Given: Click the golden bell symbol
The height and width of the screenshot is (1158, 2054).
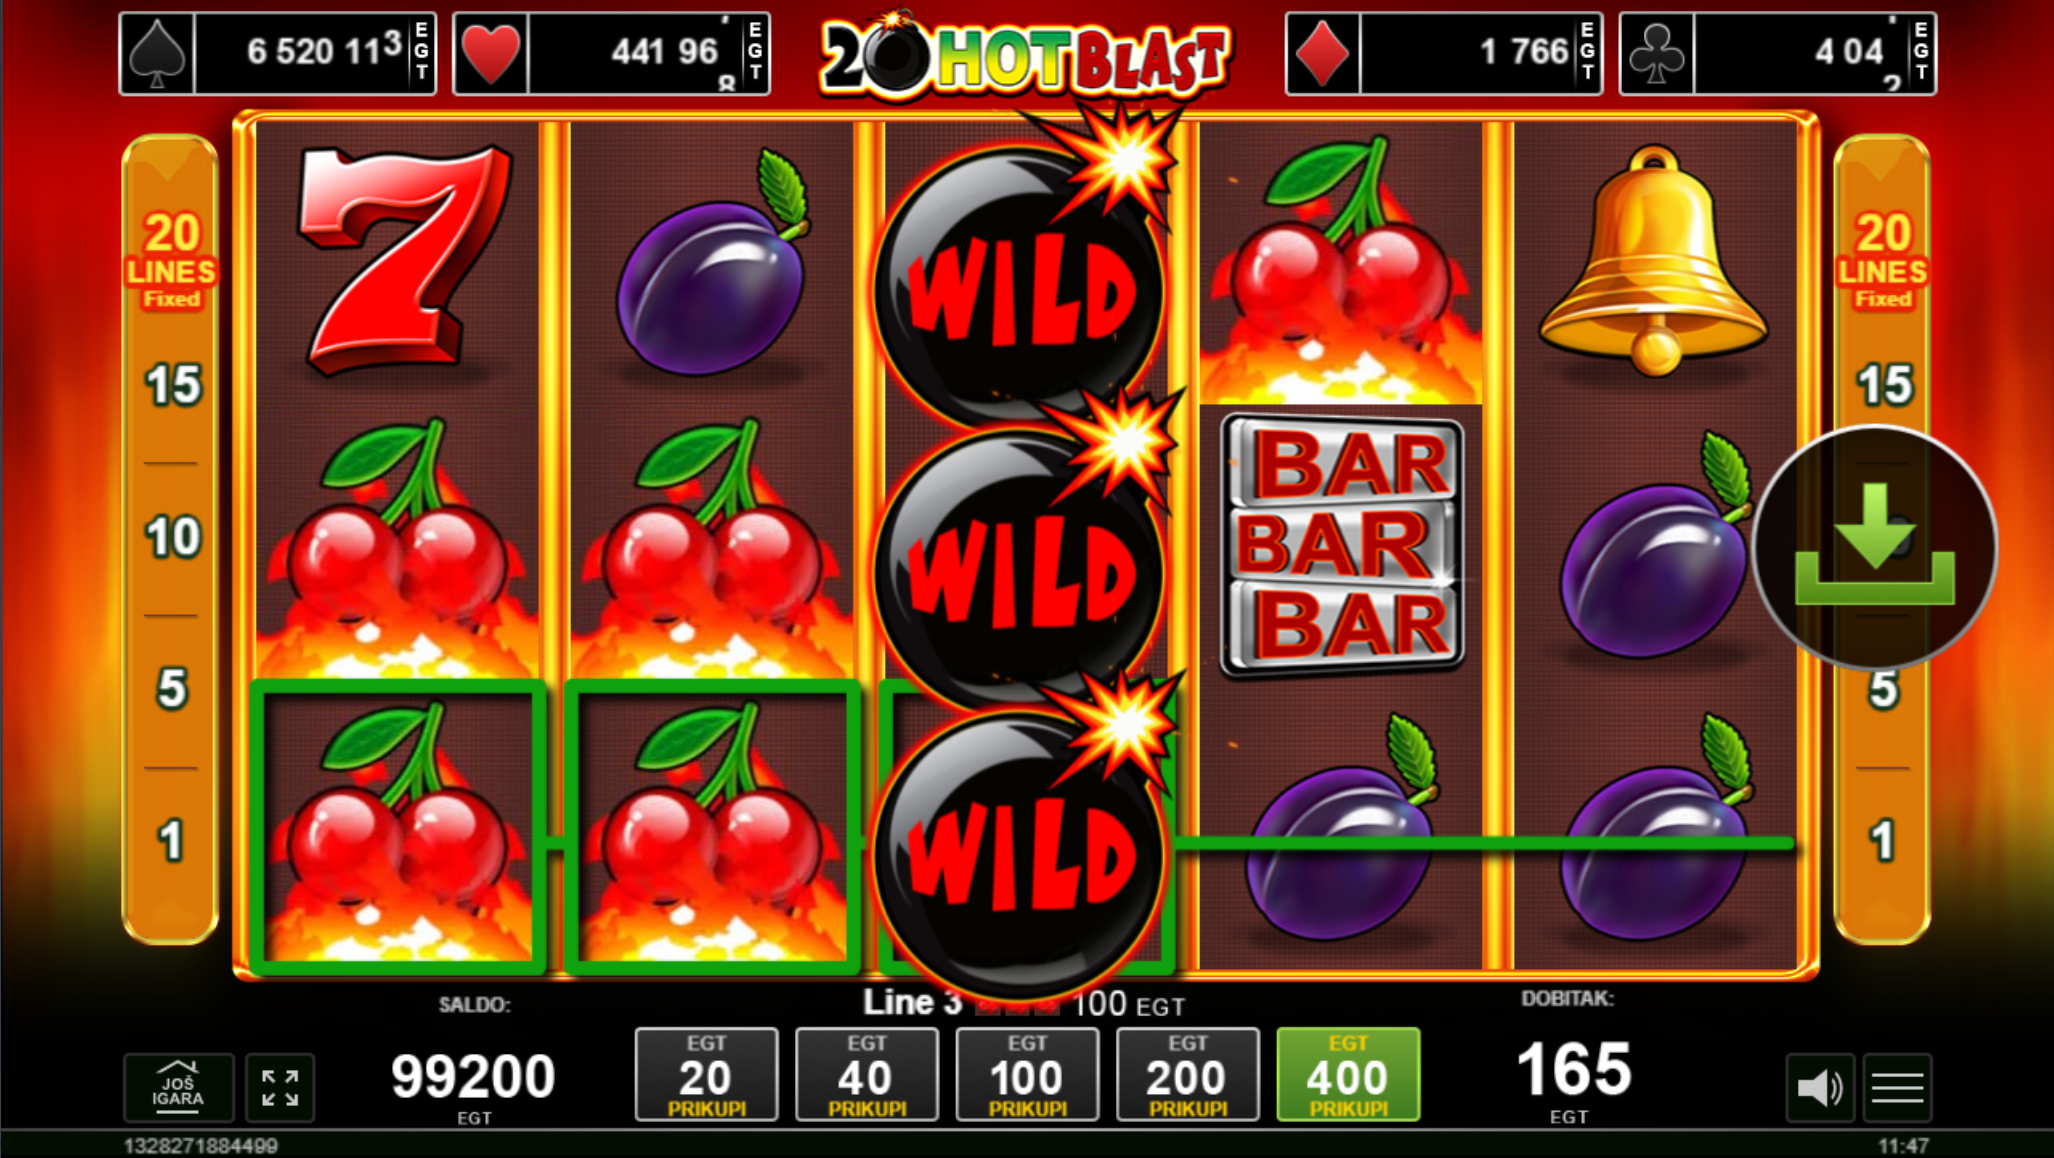Looking at the screenshot, I should [1653, 260].
